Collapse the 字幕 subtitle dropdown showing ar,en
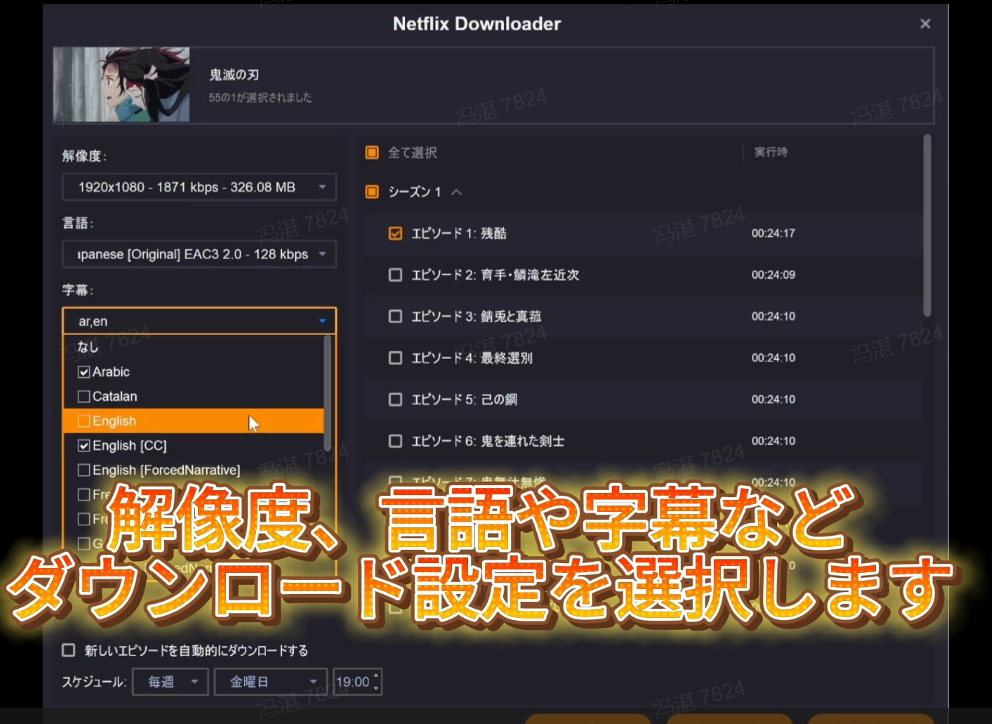The image size is (992, 724). pos(199,321)
